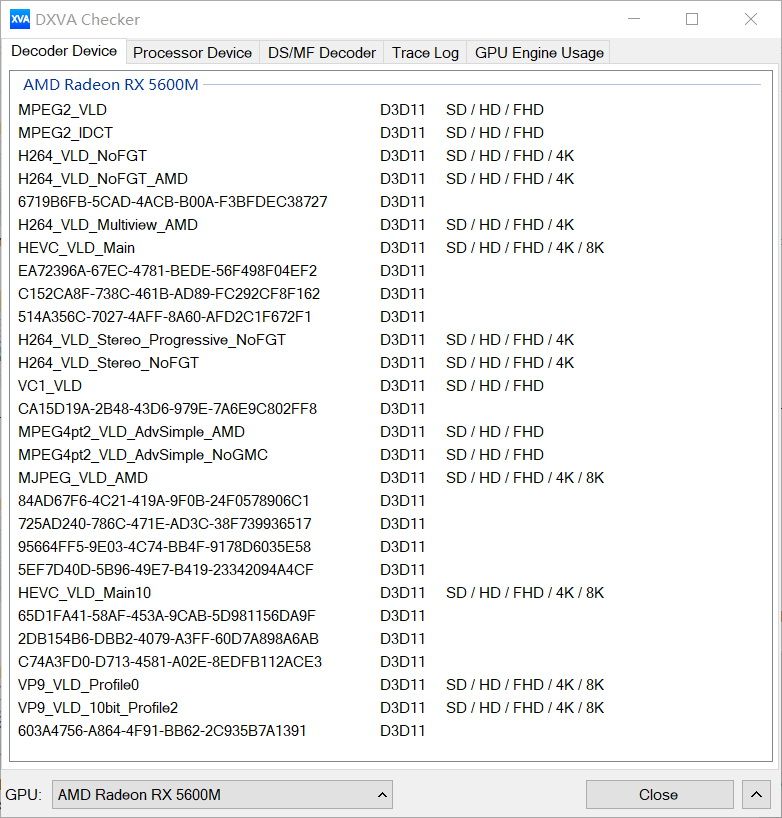Click the D3D11 label of VC1_VLD
This screenshot has width=782, height=818.
pos(402,386)
